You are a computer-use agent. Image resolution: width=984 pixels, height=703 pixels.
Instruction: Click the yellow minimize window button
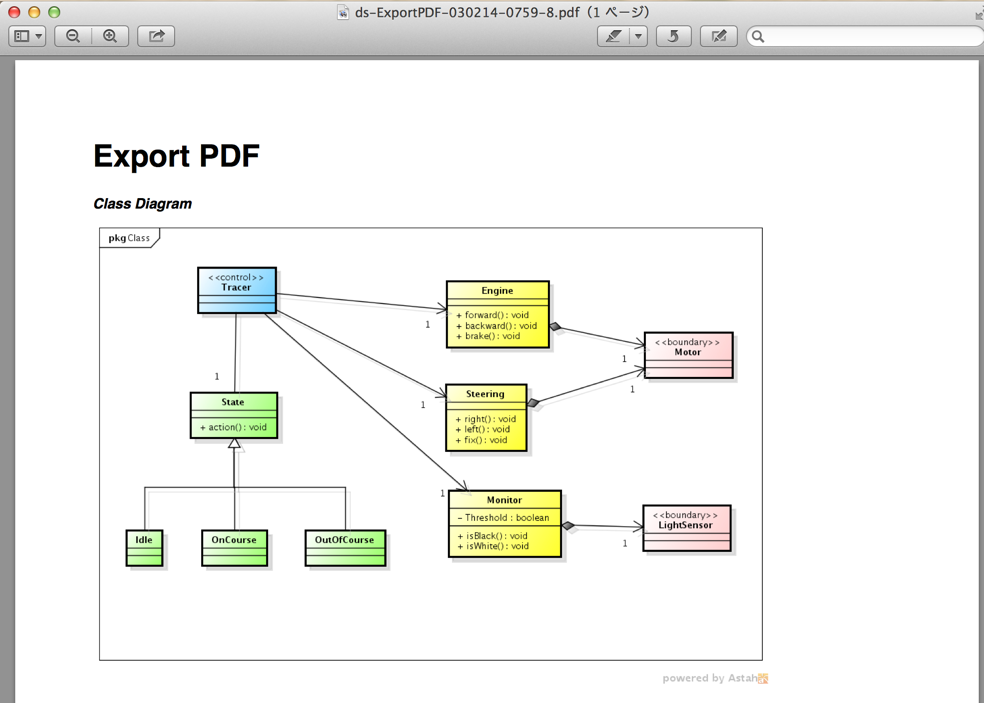(34, 12)
